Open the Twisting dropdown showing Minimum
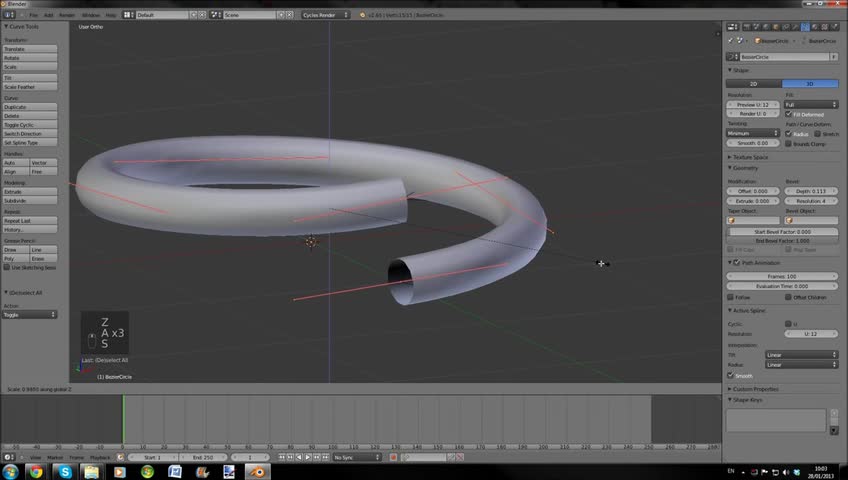Screen dimensions: 848x480 [753, 133]
